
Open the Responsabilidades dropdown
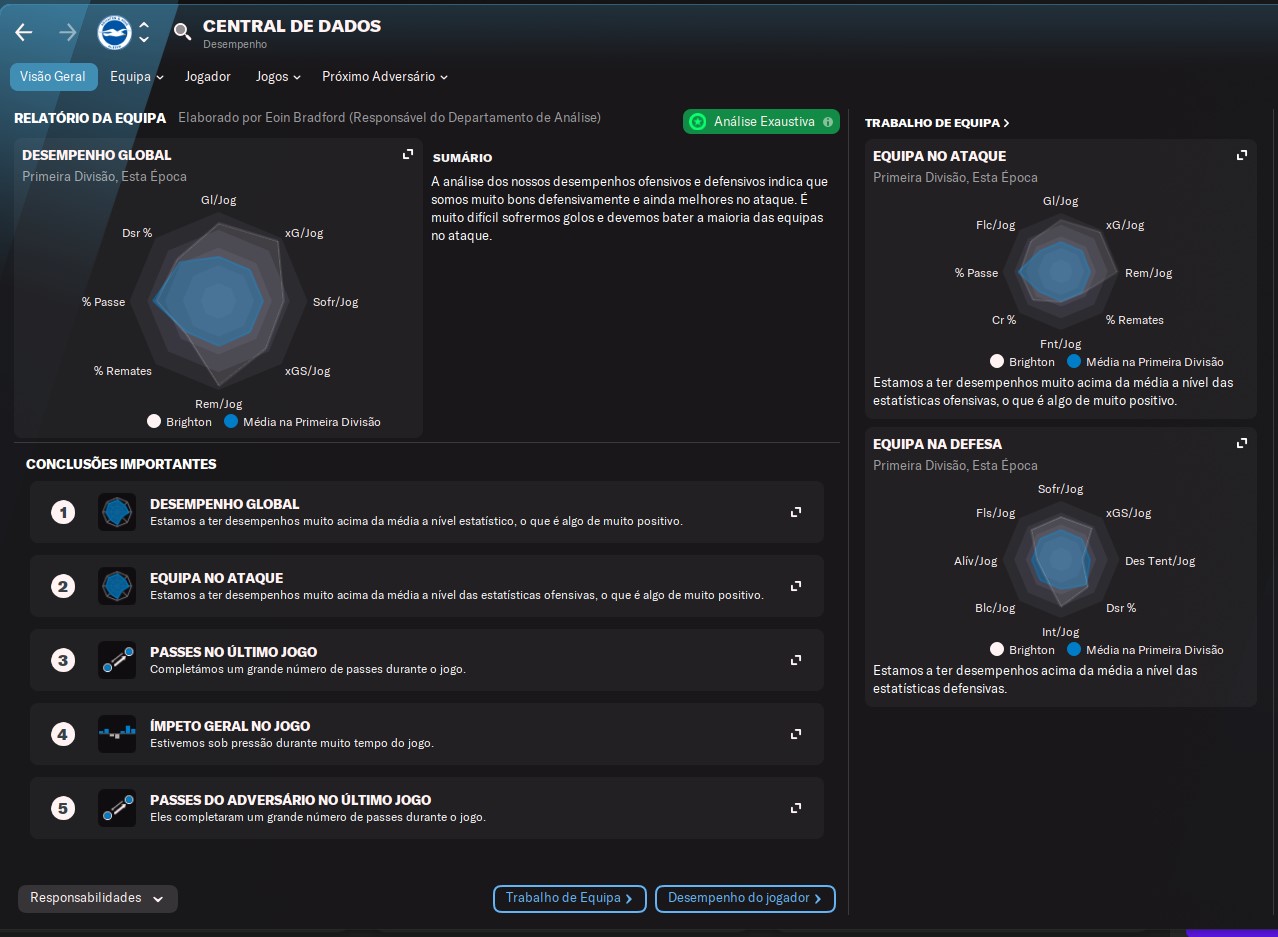pyautogui.click(x=97, y=898)
